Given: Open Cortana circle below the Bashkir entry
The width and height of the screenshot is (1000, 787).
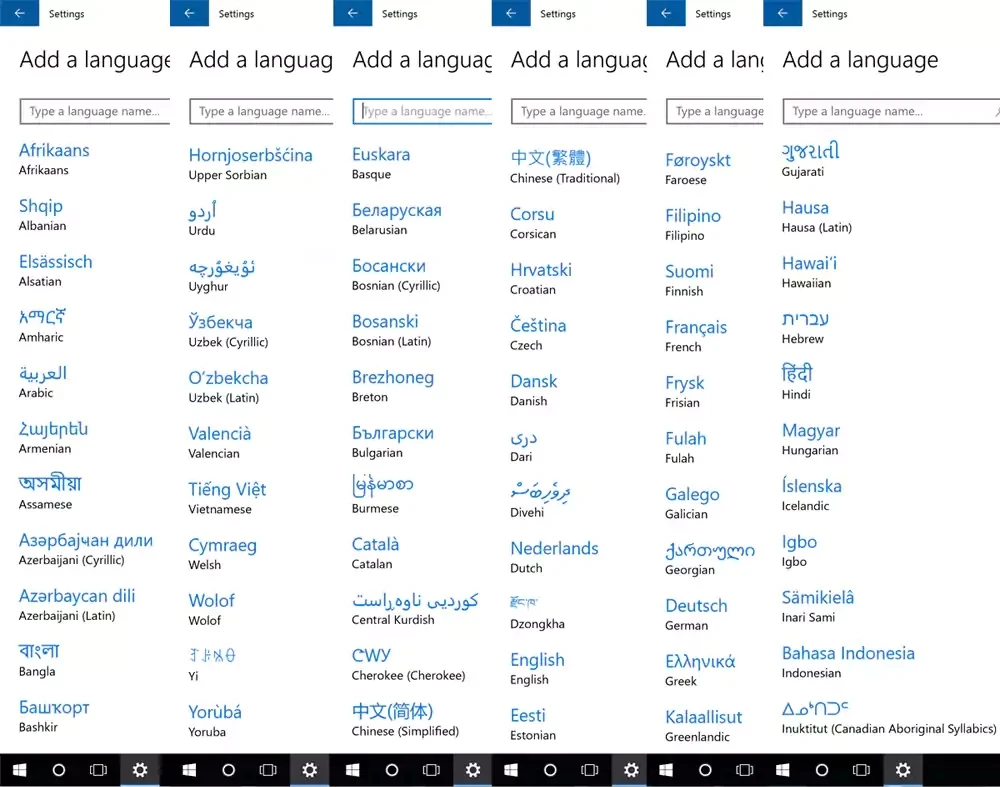Looking at the screenshot, I should click(x=59, y=770).
